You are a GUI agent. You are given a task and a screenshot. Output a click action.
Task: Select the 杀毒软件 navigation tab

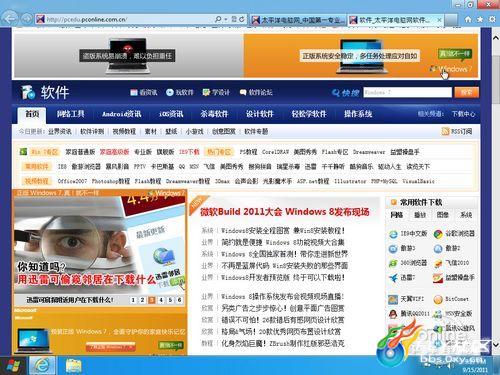(x=214, y=114)
